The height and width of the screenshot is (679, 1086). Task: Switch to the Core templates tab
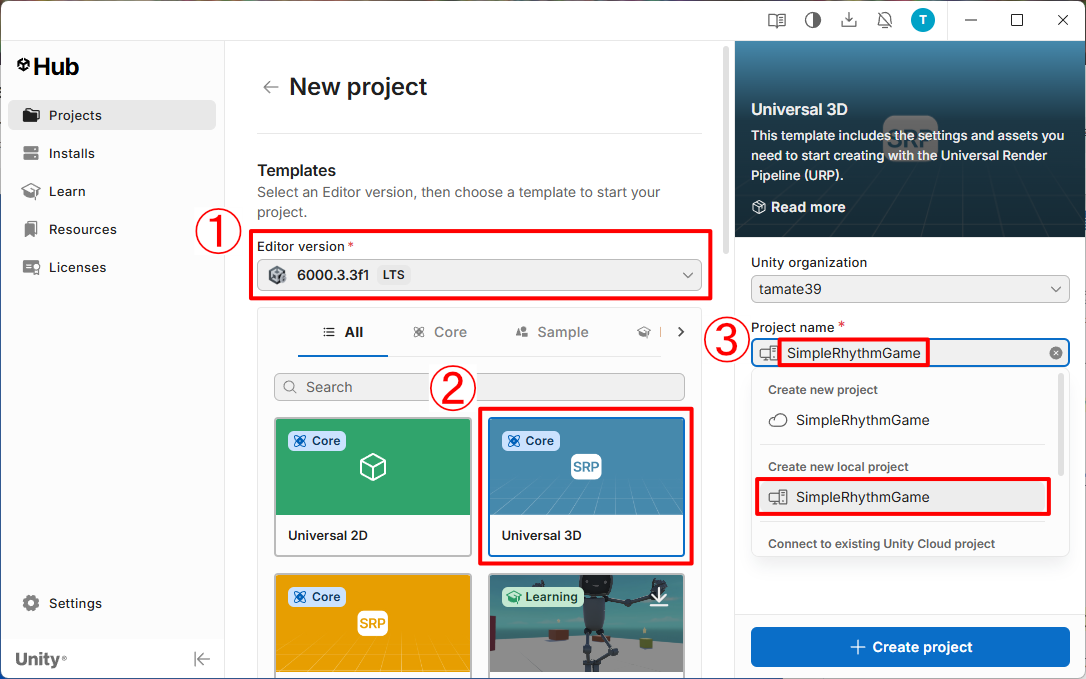pos(439,332)
